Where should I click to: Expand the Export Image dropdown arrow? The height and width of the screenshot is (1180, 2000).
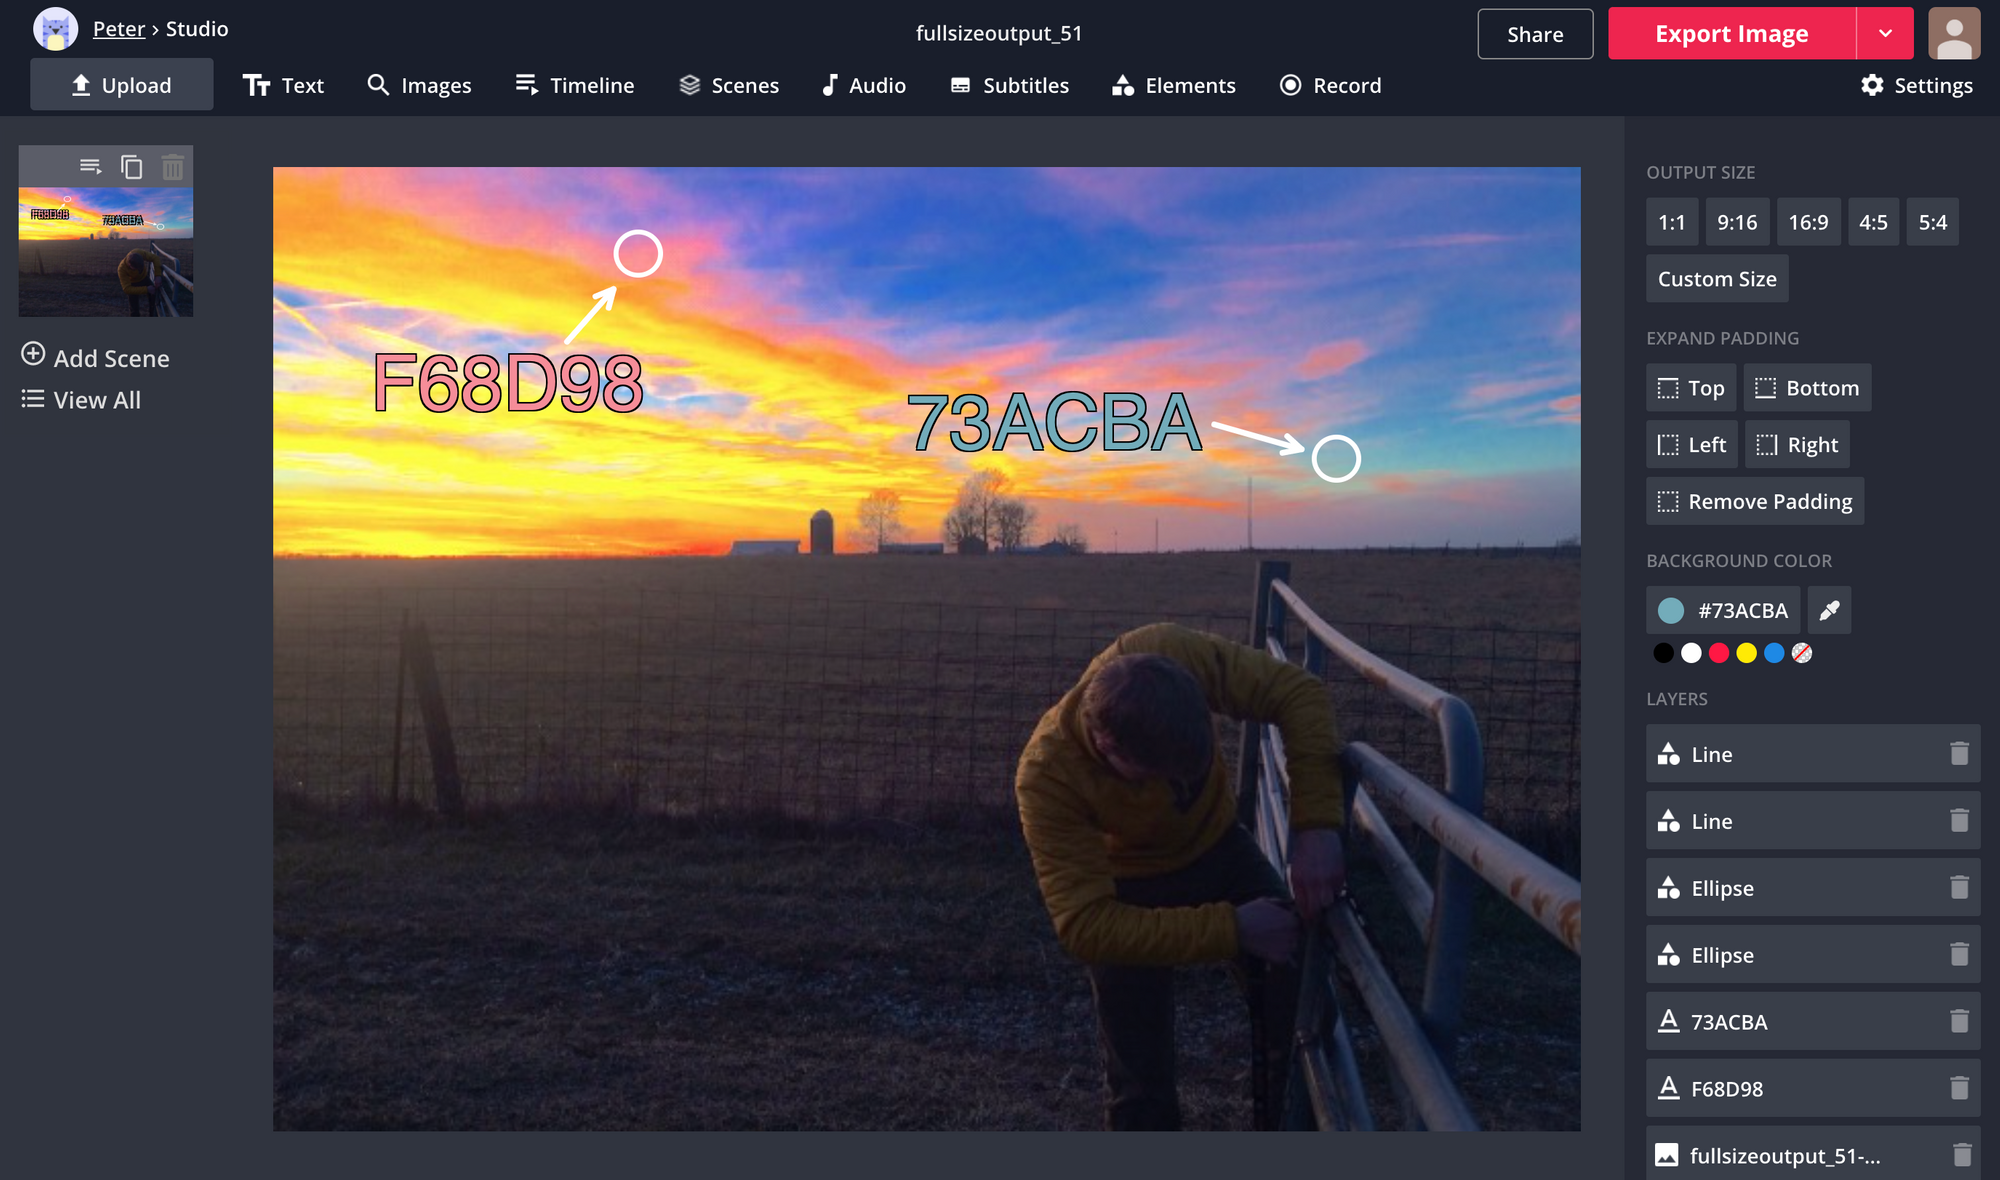(1885, 33)
